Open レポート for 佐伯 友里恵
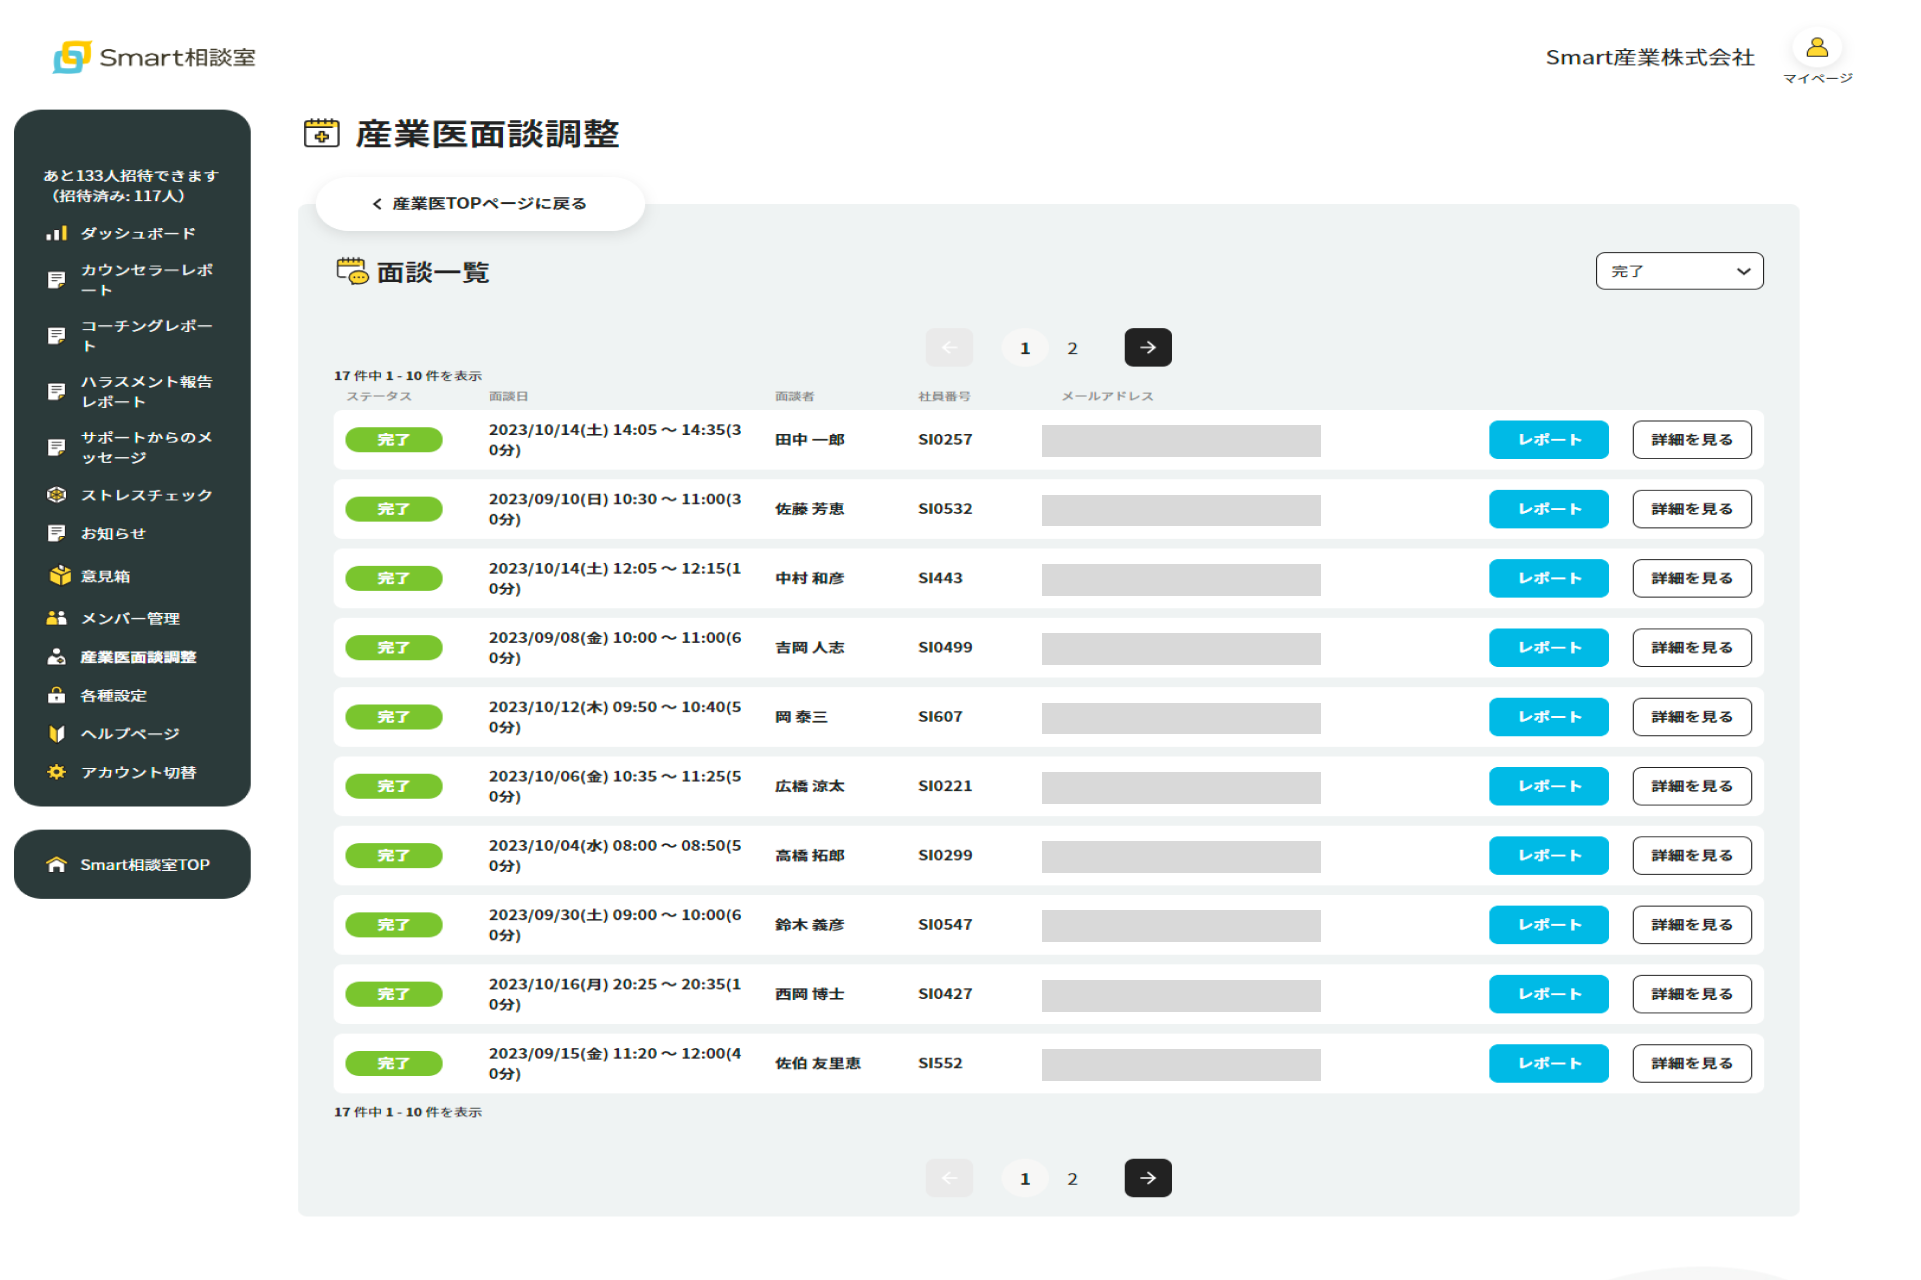1921x1280 pixels. (x=1548, y=1063)
